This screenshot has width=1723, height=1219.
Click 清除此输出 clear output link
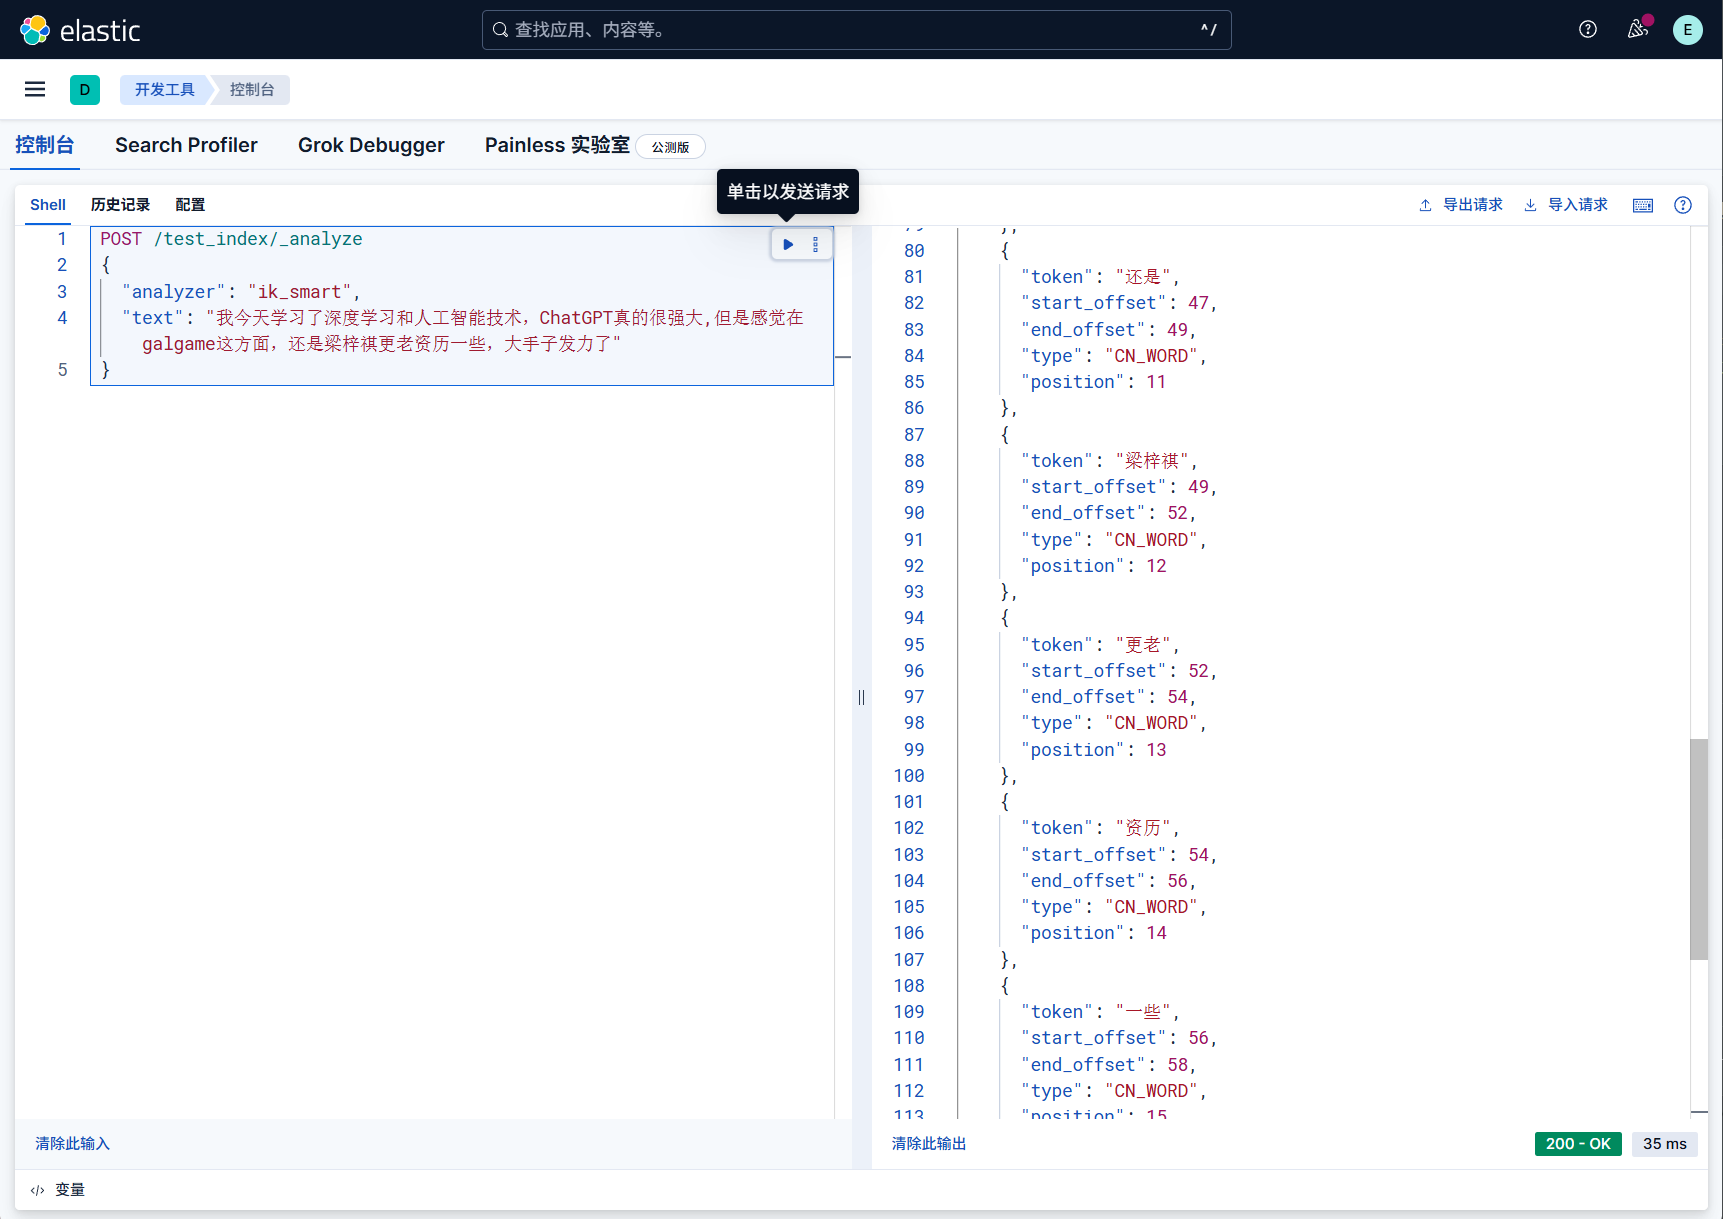pos(929,1143)
